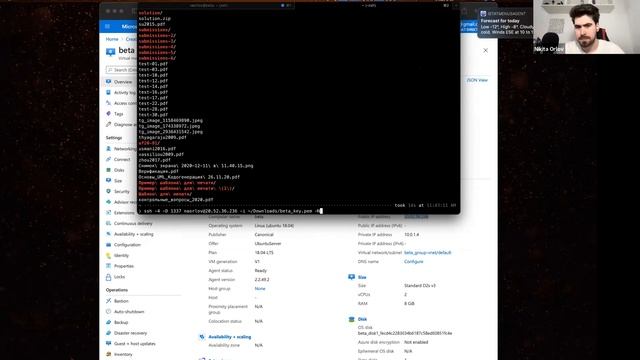This screenshot has width=640, height=360.
Task: Click the Networking icon in Settings
Action: [109, 149]
